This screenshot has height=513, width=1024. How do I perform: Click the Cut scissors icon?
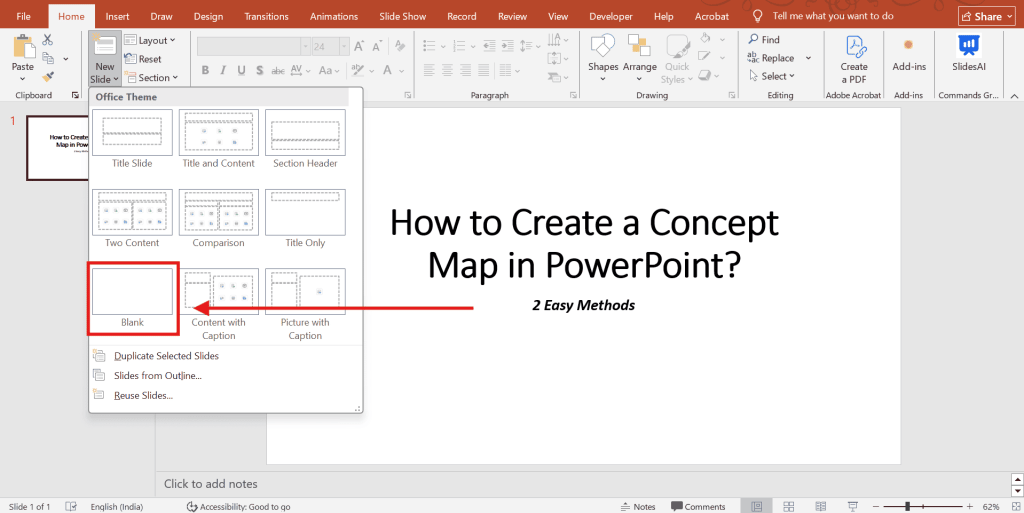[48, 40]
